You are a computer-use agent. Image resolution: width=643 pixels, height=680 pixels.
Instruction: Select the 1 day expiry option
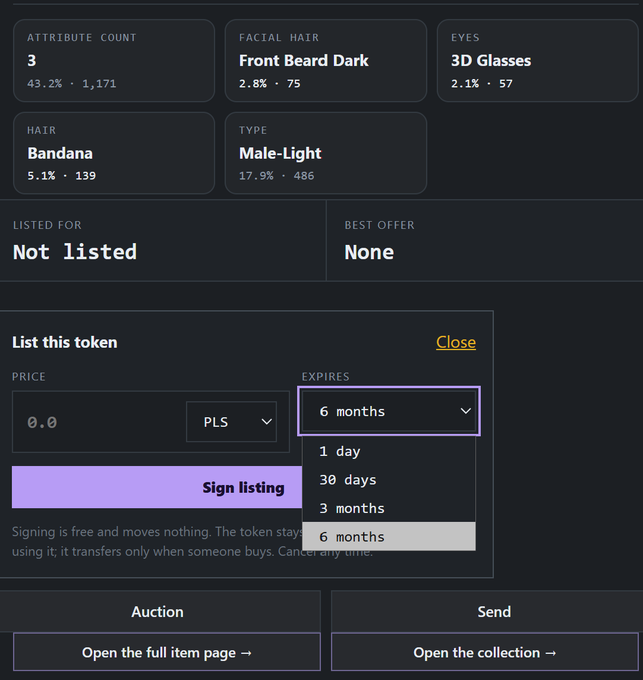(389, 451)
